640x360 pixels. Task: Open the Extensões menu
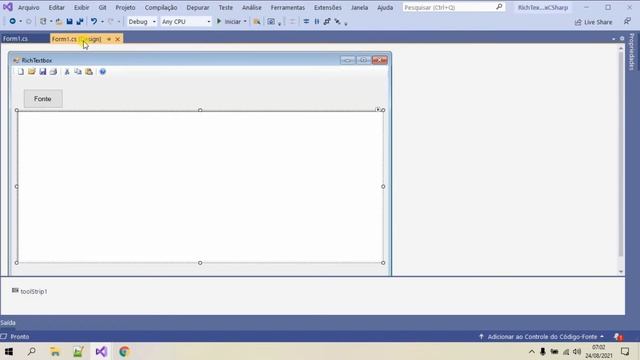point(328,7)
